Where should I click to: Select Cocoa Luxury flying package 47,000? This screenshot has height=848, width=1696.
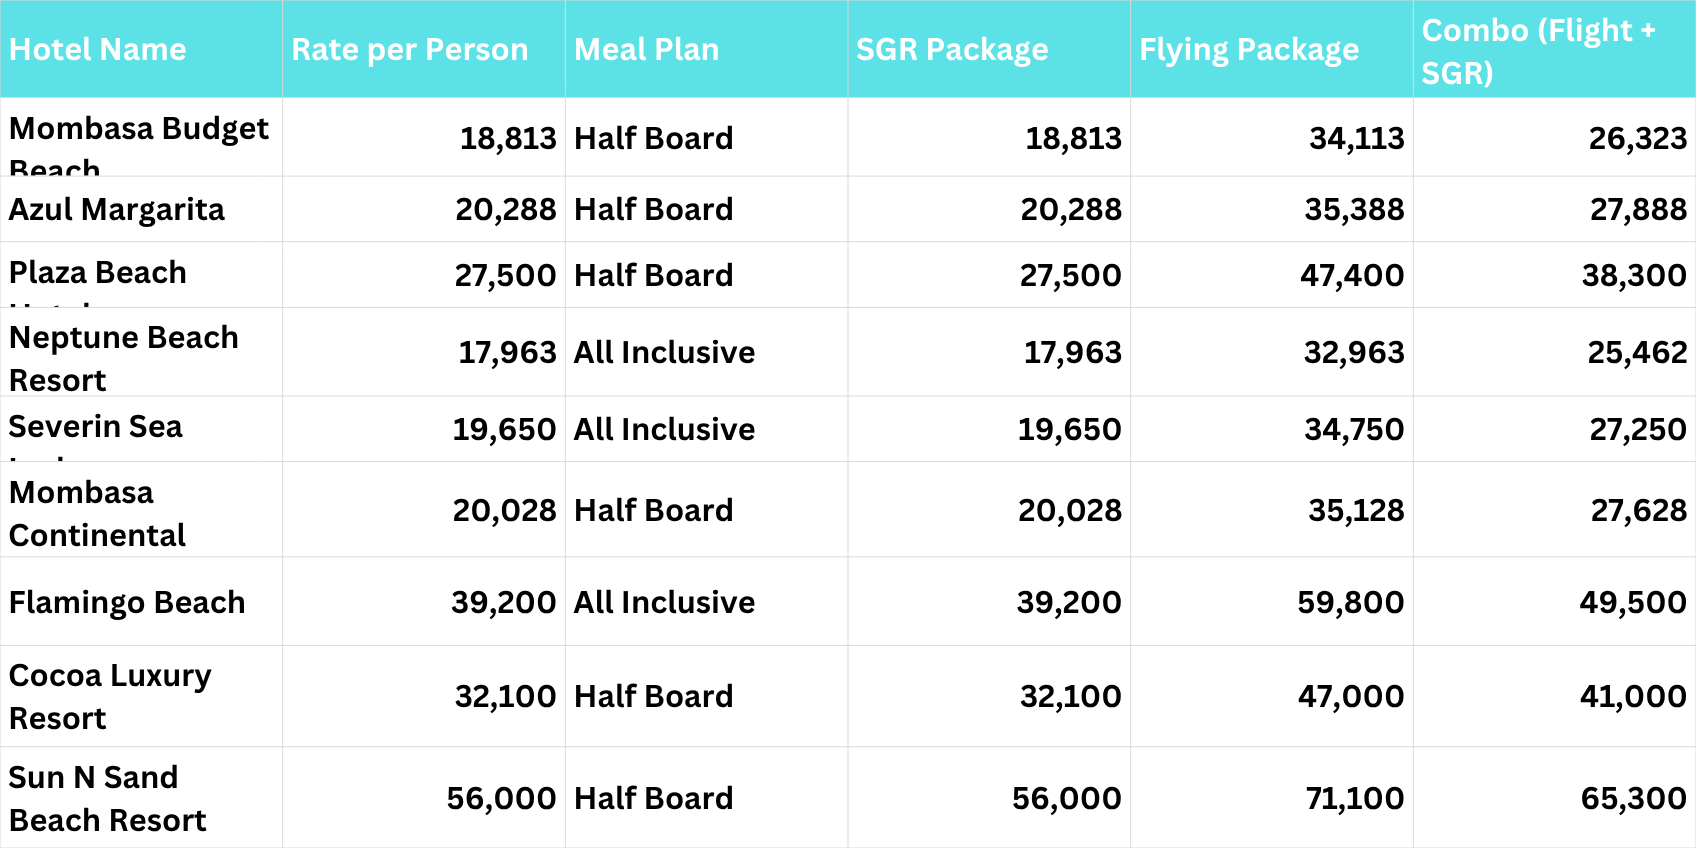point(1350,697)
